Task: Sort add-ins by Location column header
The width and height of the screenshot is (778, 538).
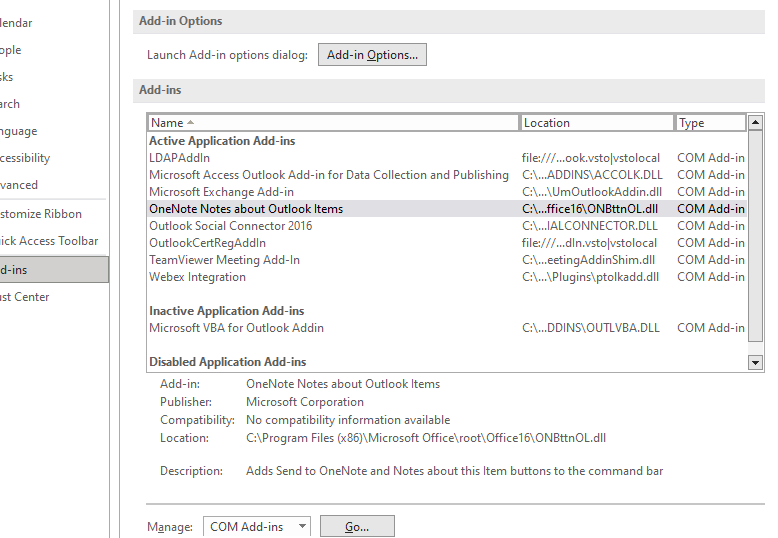Action: [x=596, y=123]
